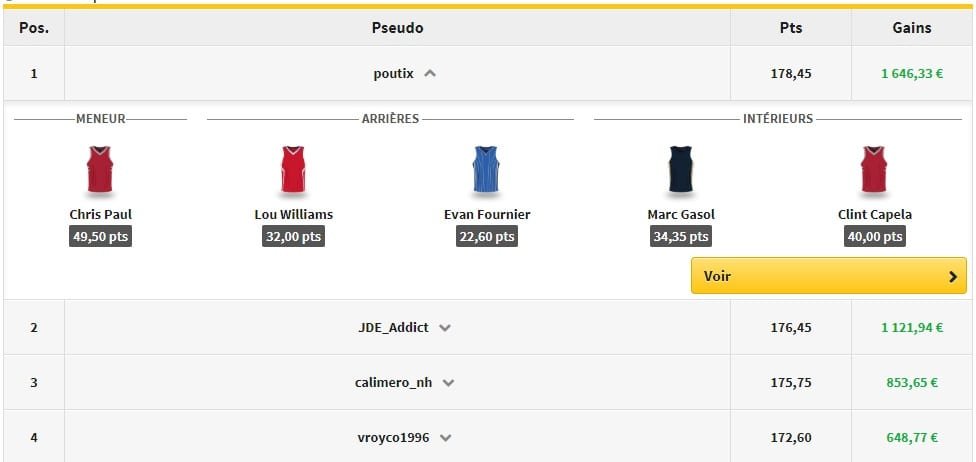Click the Gains column header
This screenshot has height=462, width=976.
coord(911,28)
